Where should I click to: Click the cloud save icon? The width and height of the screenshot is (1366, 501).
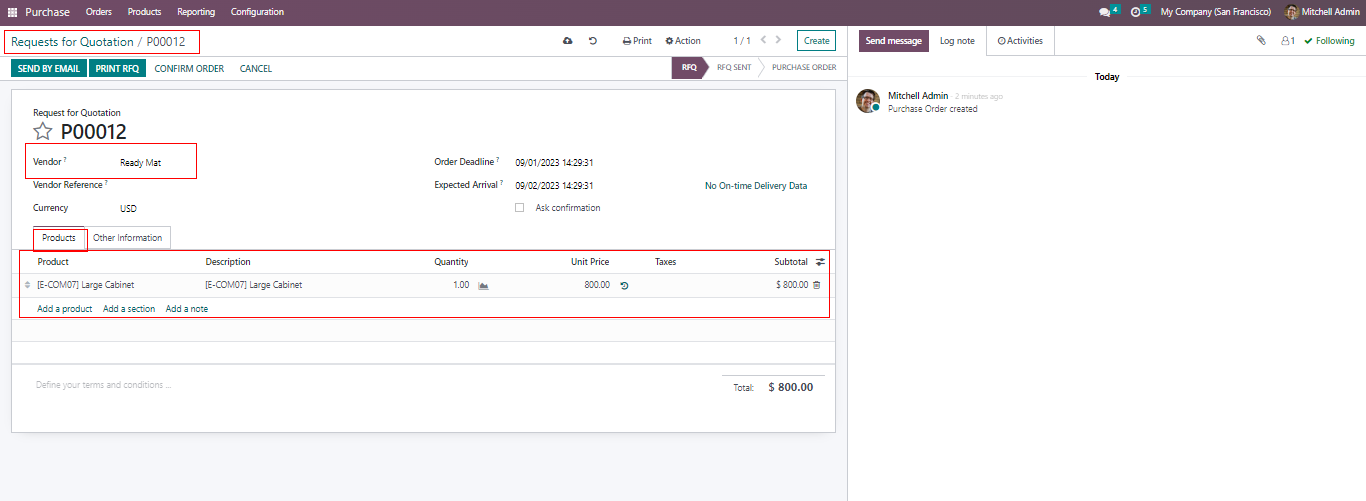tap(568, 41)
